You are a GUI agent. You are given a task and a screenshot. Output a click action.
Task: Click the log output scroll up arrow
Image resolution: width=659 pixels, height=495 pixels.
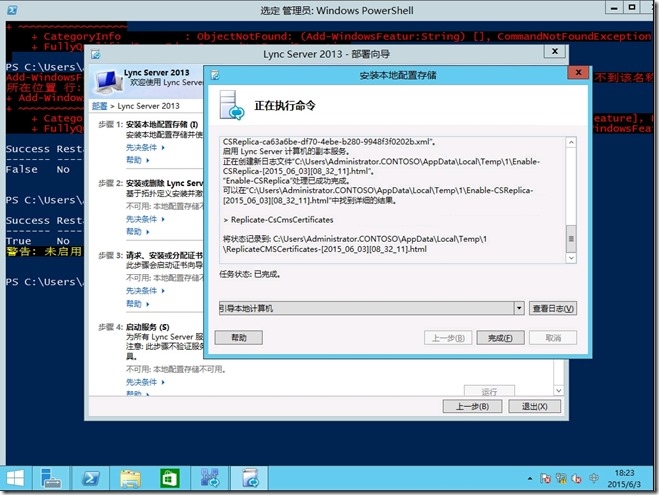point(571,142)
